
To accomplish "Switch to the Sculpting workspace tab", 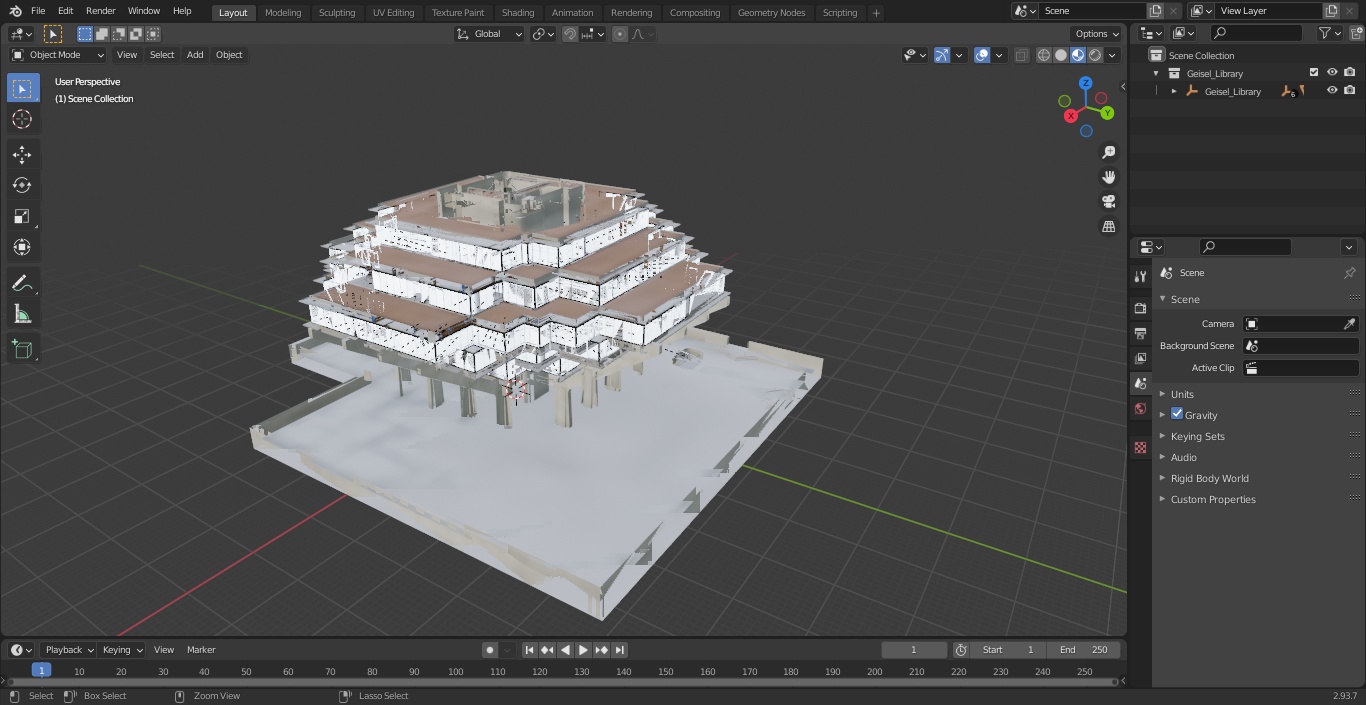I will (337, 12).
